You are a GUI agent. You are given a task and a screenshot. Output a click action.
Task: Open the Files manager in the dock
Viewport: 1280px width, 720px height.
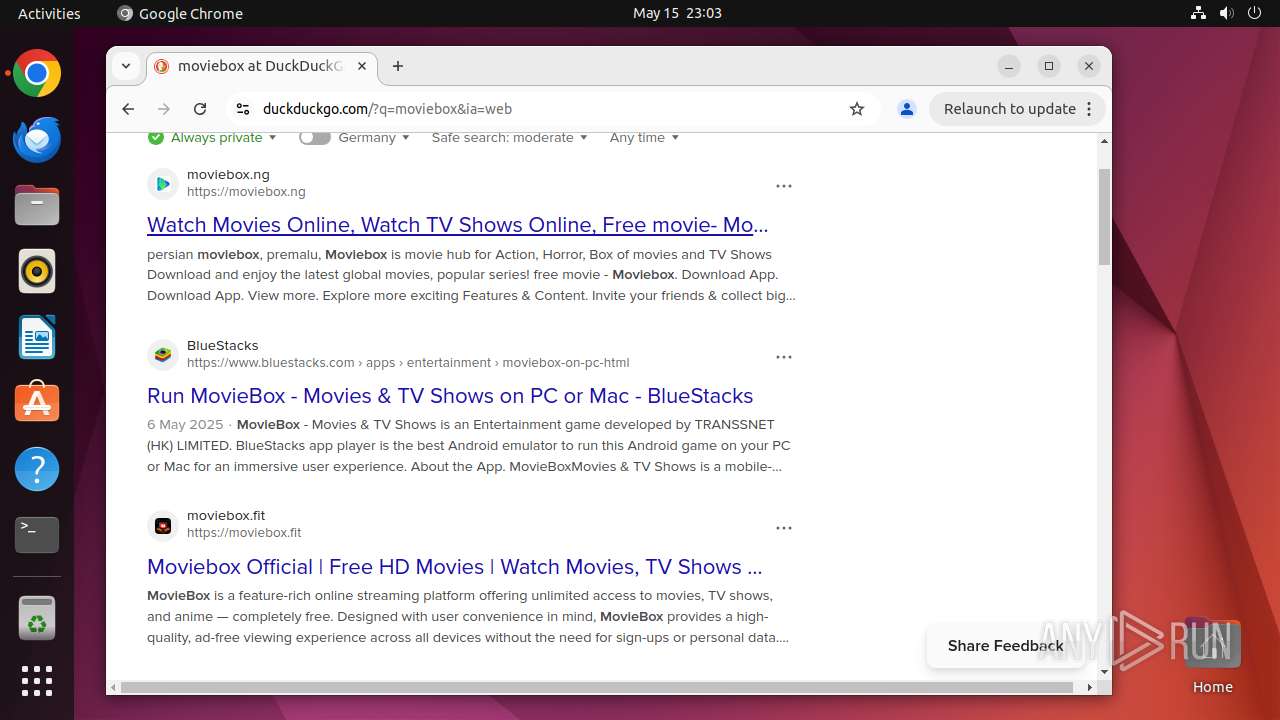point(37,206)
